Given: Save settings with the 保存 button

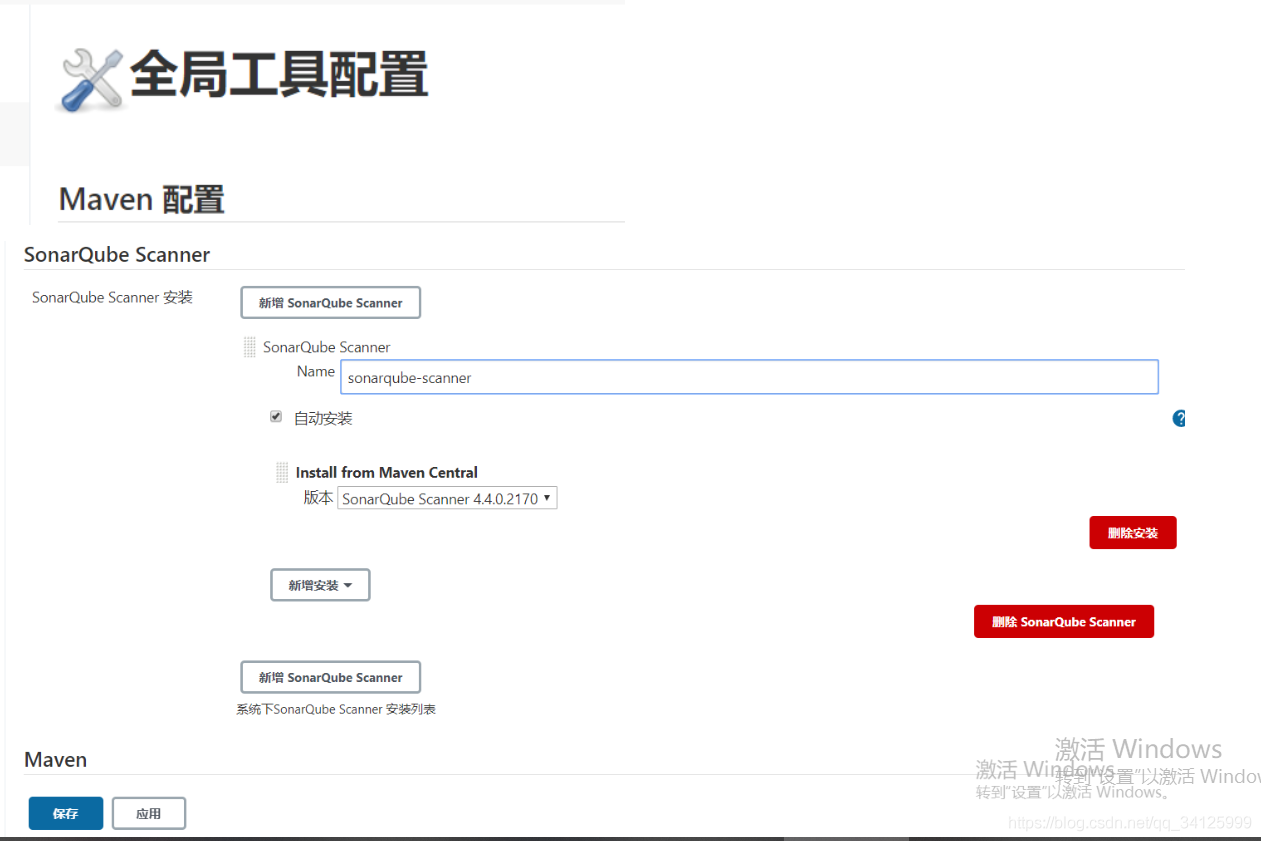Looking at the screenshot, I should [66, 814].
